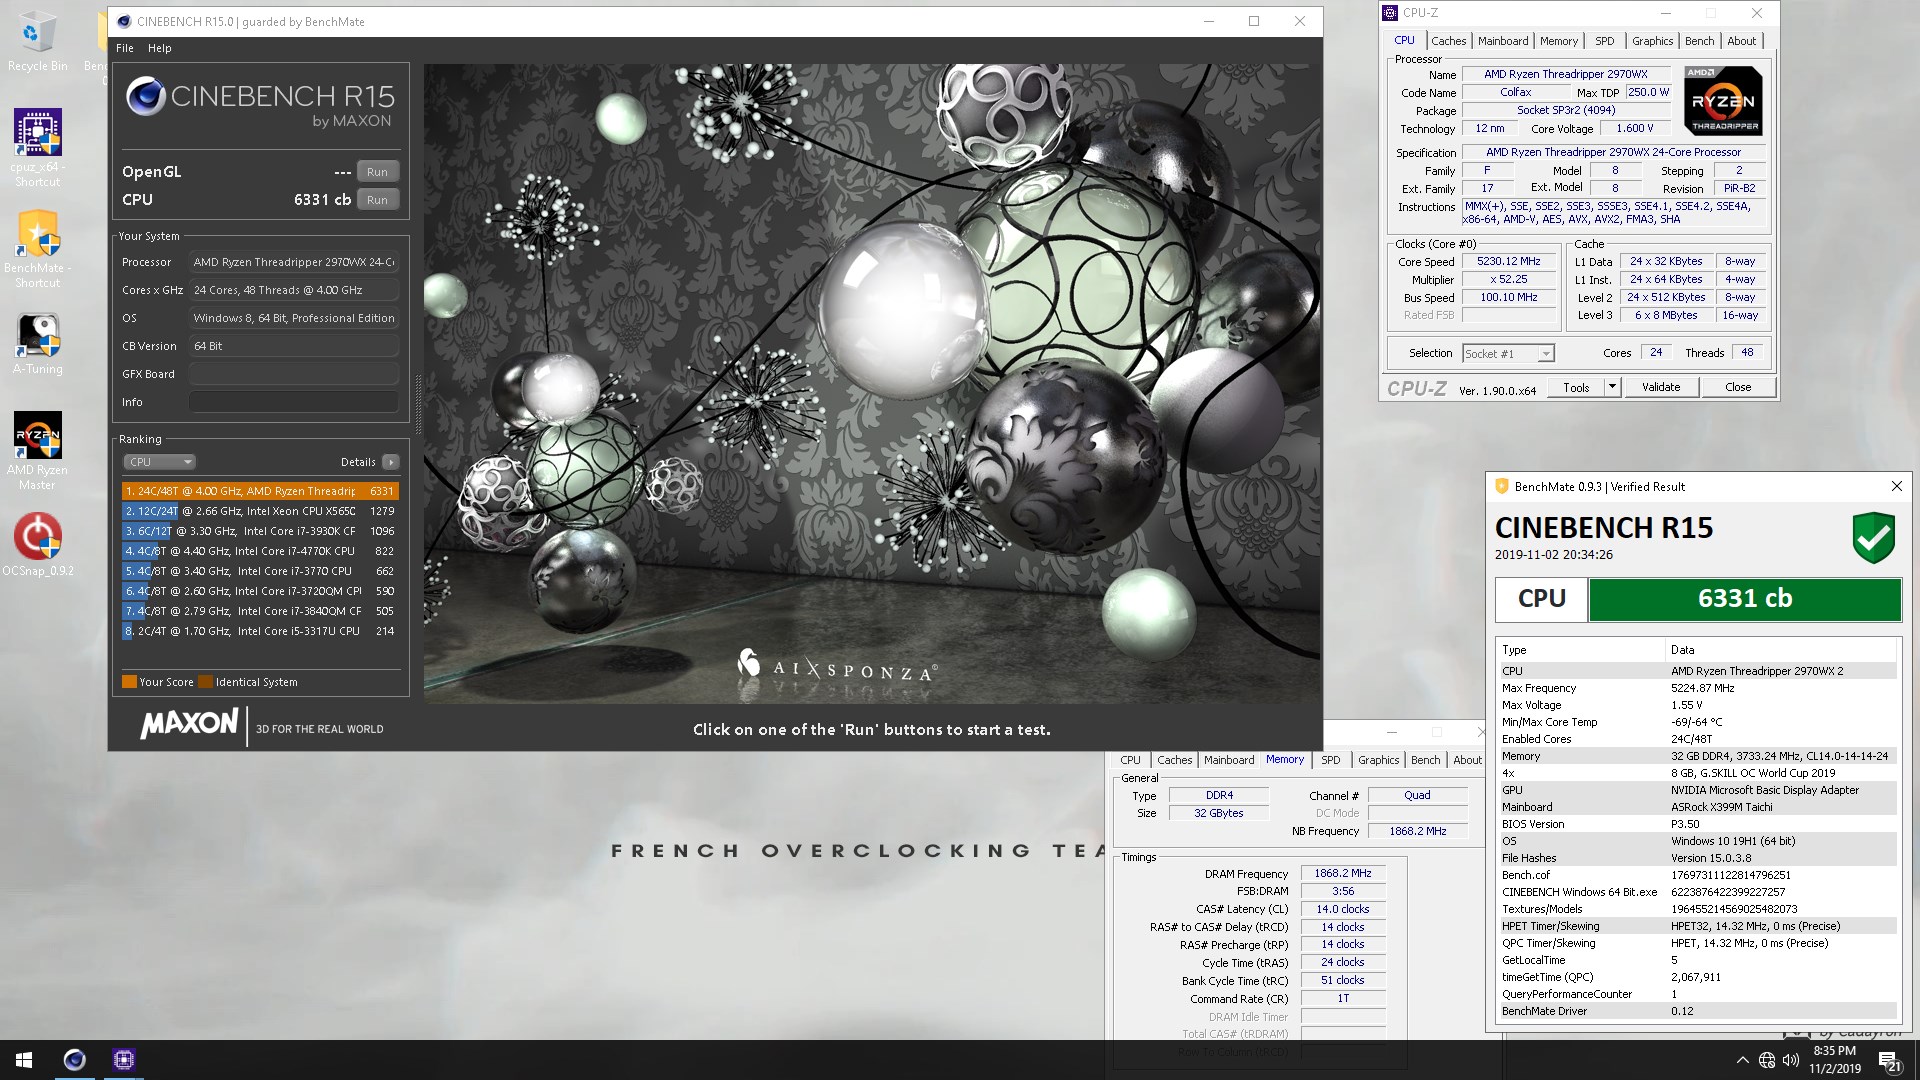Open About tab in top CPU-Z
1920x1080 pixels.
click(x=1741, y=41)
